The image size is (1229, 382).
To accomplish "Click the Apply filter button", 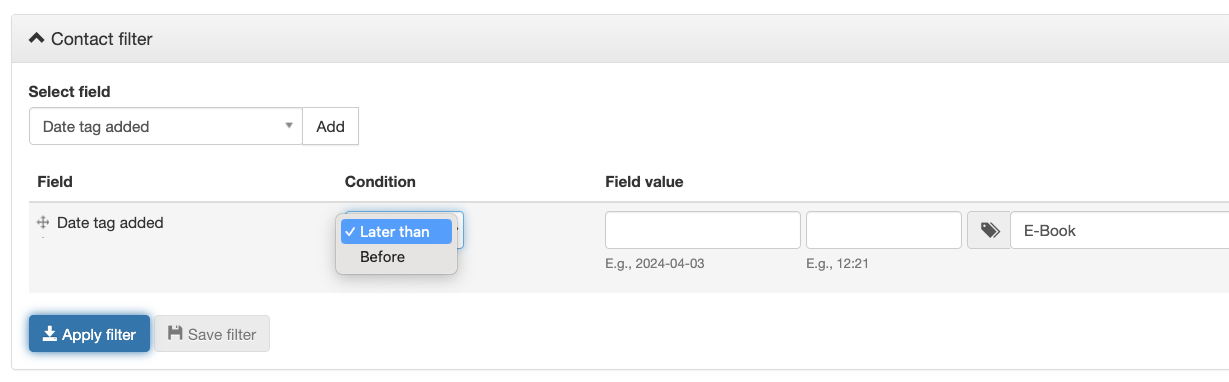I will (x=89, y=334).
